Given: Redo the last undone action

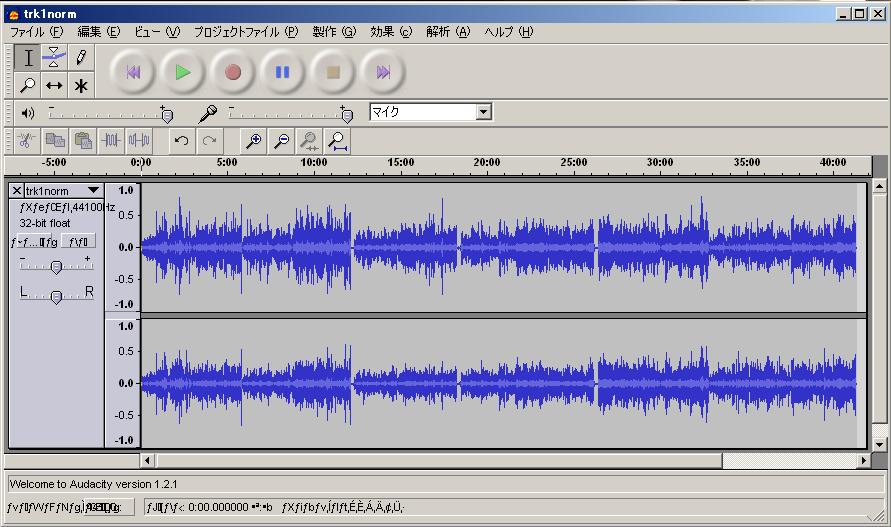Looking at the screenshot, I should tap(210, 140).
